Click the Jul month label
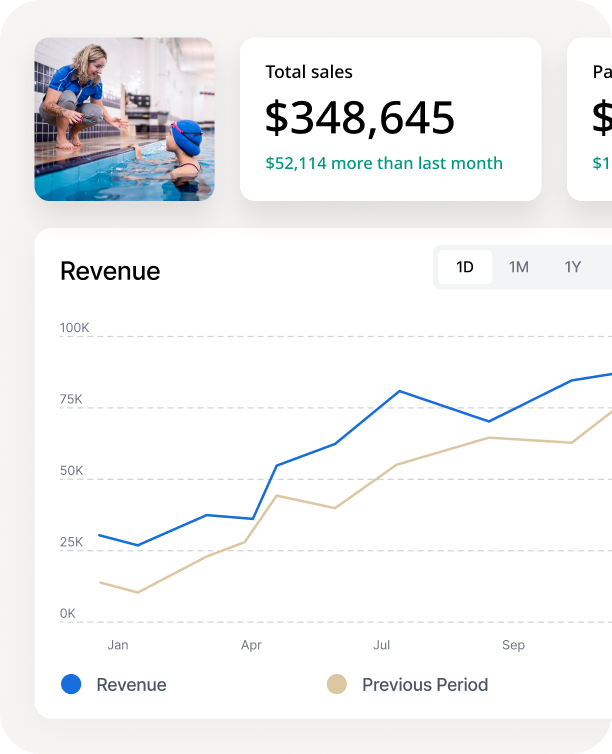 [382, 645]
